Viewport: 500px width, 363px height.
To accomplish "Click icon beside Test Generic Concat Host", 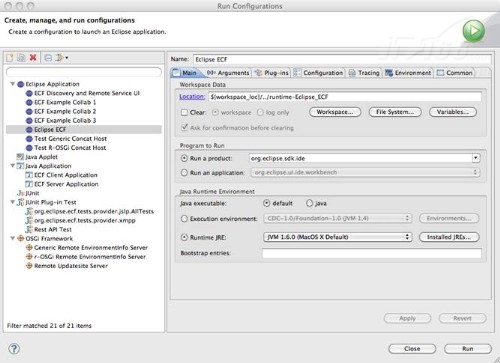I will [29, 139].
